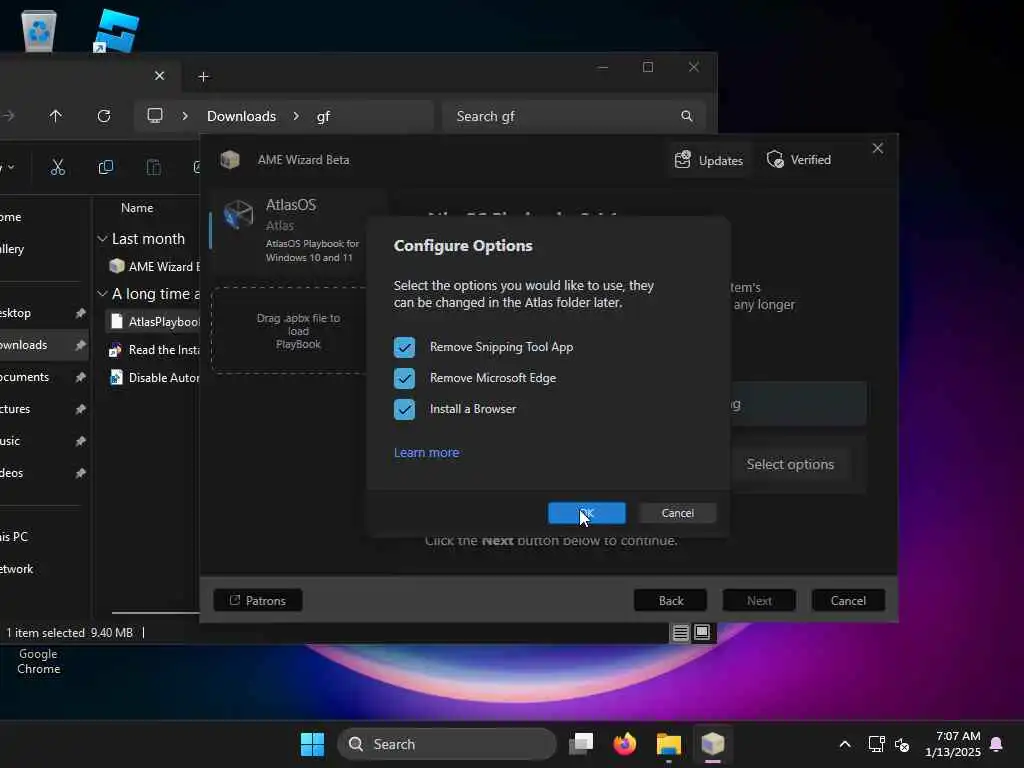The height and width of the screenshot is (768, 1024).
Task: Open Documents in Explorer sidebar
Action: click(25, 377)
